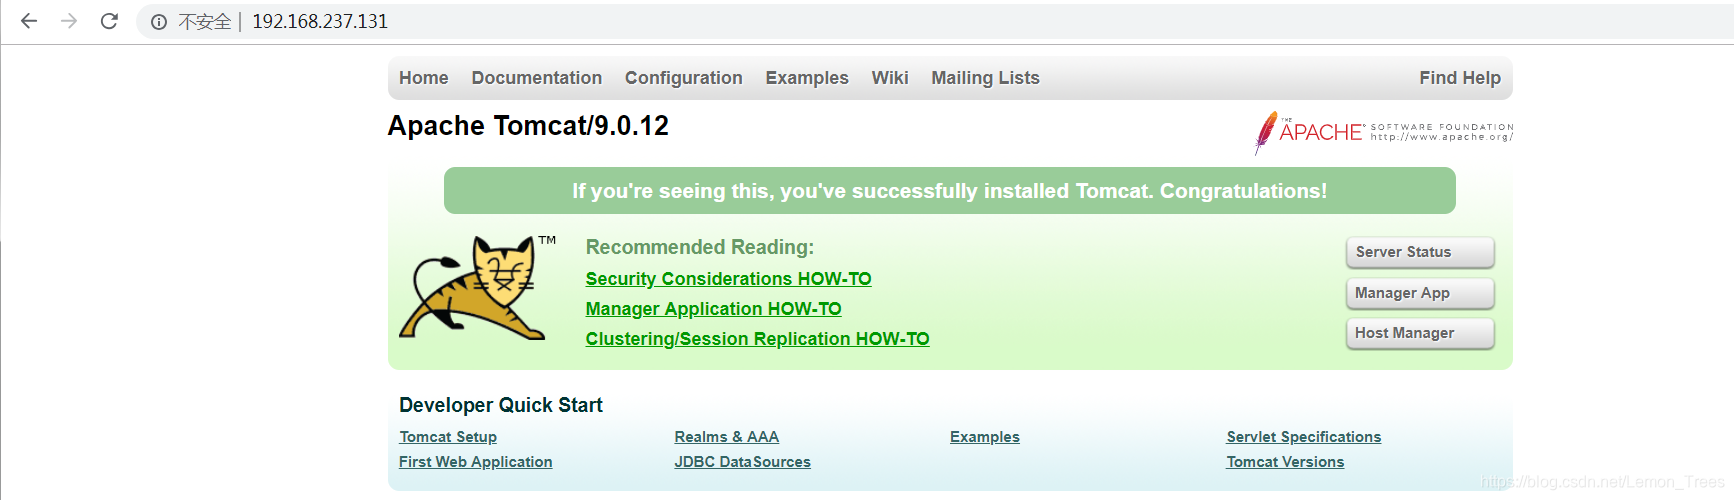Screen dimensions: 1734x500
Task: Open the Wiki menu item
Action: point(890,78)
